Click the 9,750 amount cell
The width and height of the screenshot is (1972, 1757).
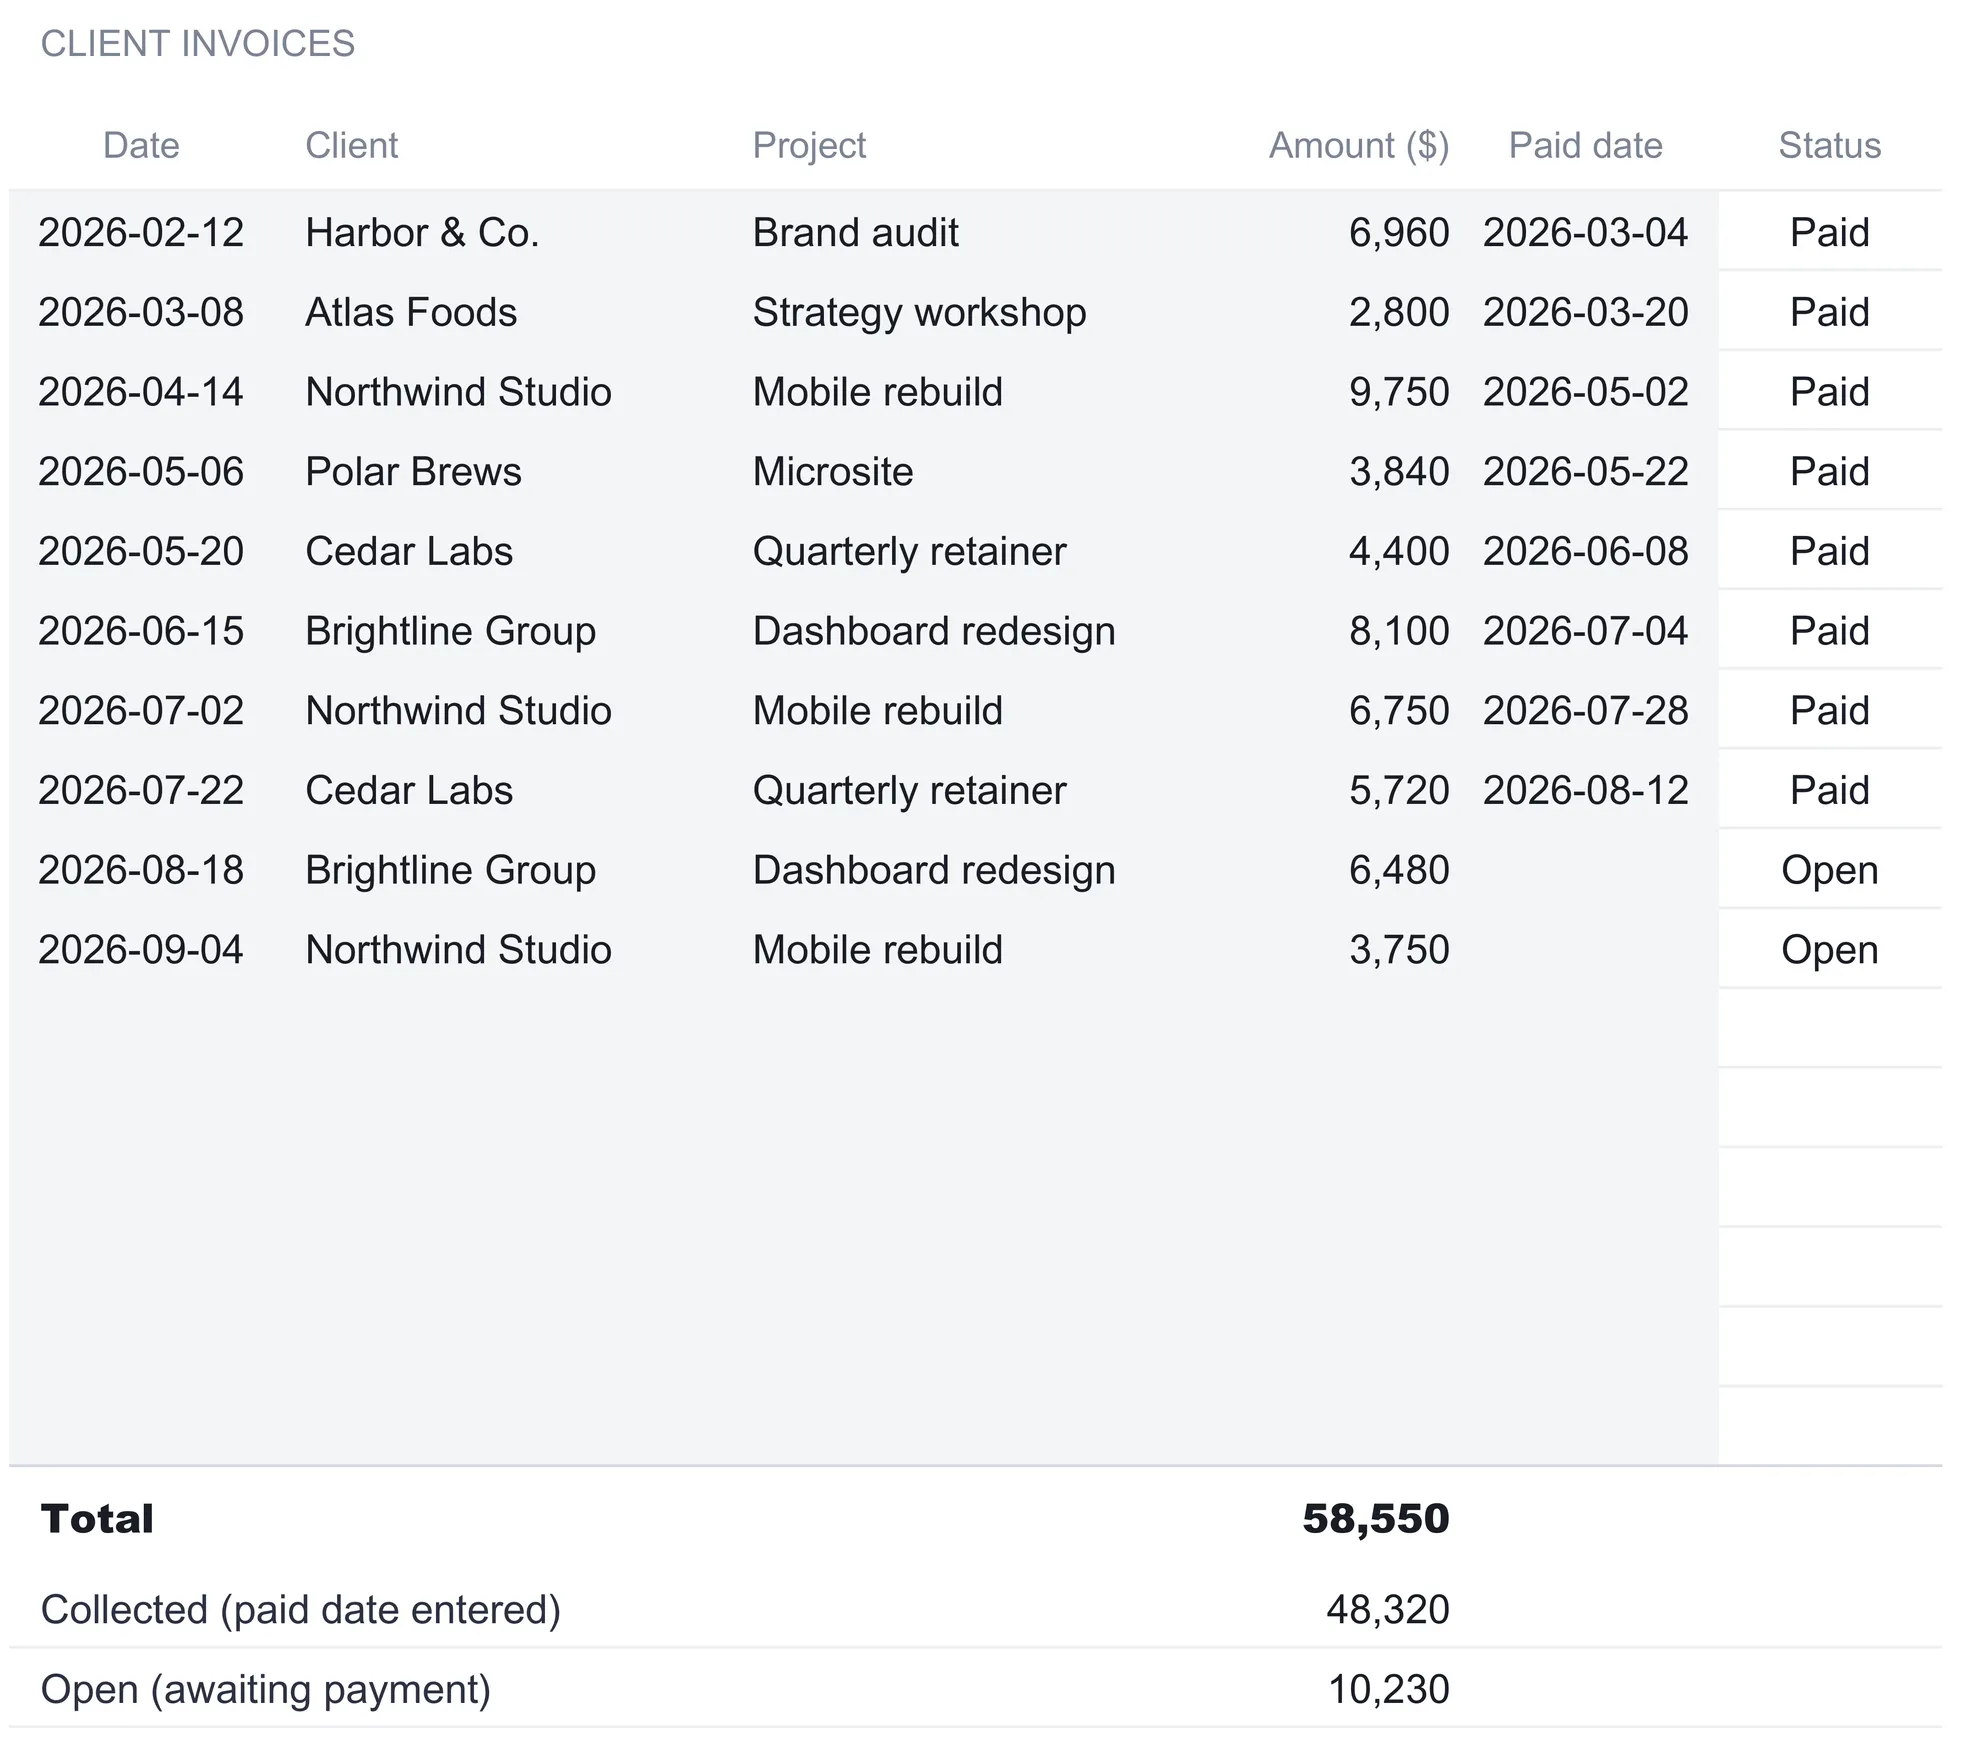click(1398, 393)
